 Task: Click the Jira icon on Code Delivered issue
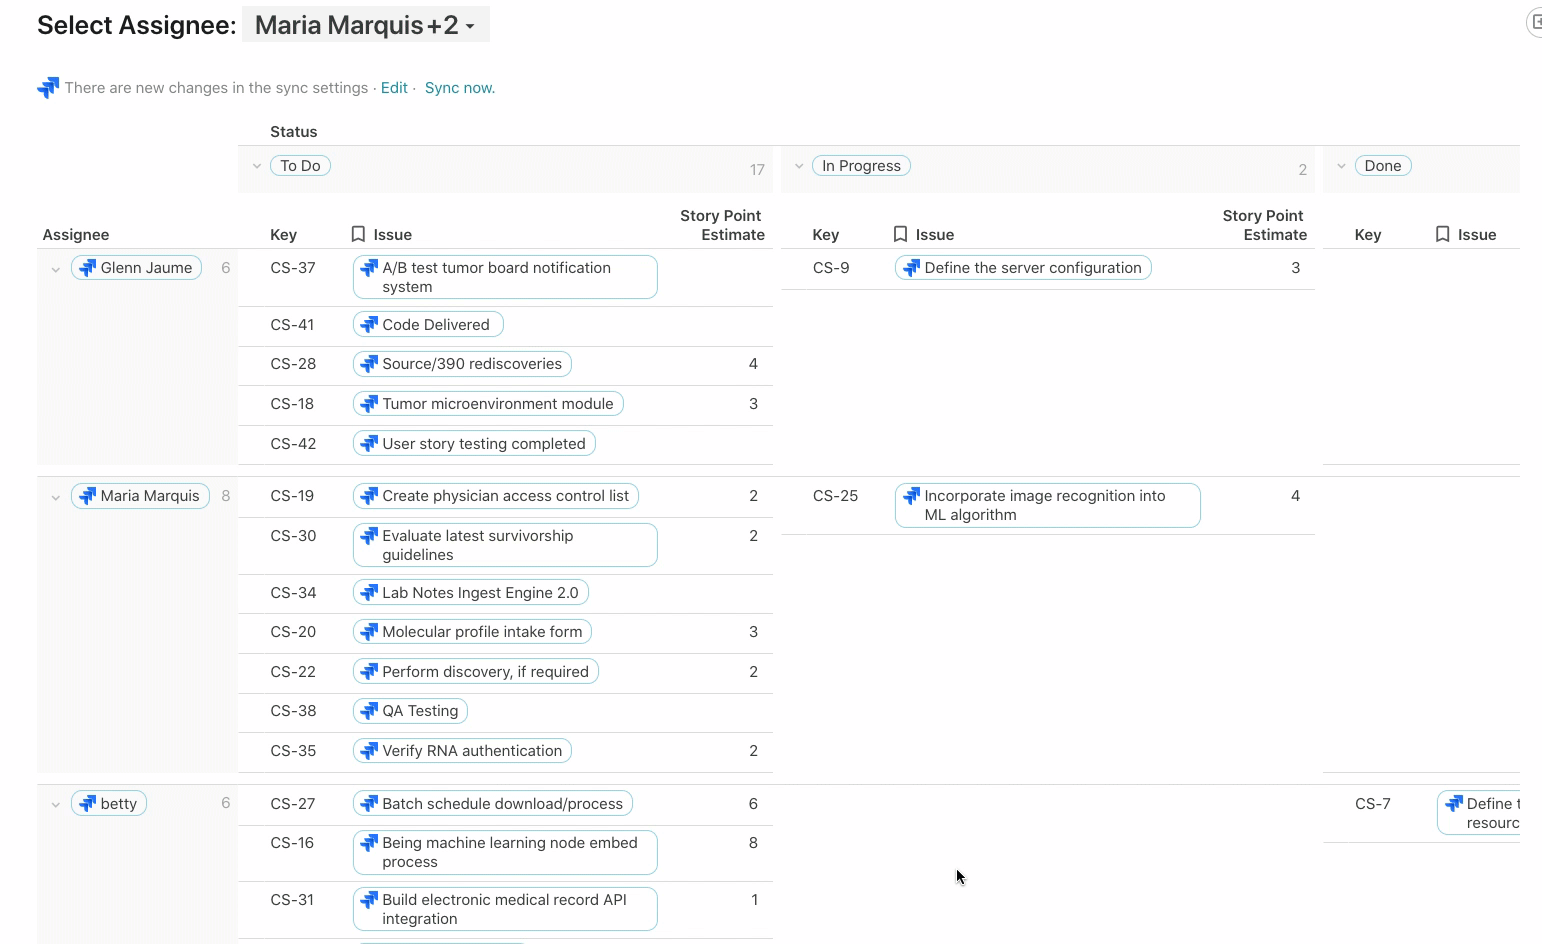[x=369, y=325]
